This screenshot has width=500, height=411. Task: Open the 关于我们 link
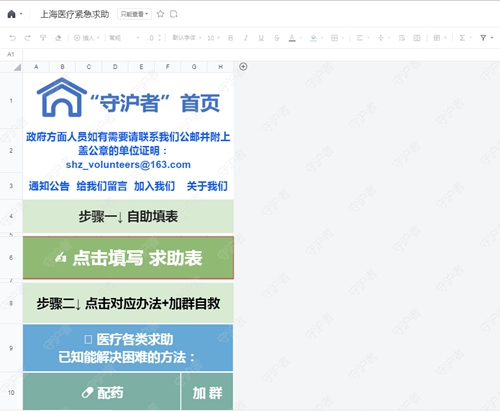pyautogui.click(x=207, y=186)
